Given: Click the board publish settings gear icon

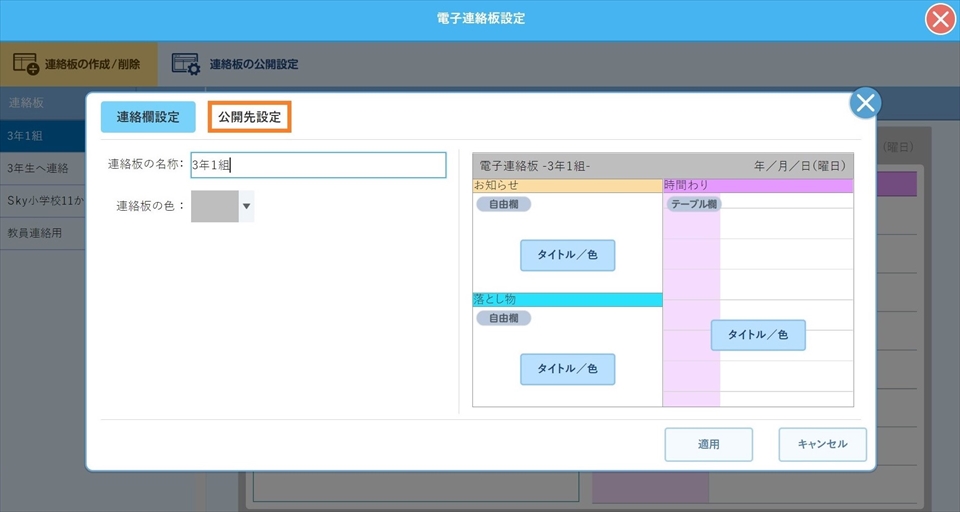Looking at the screenshot, I should pyautogui.click(x=185, y=64).
